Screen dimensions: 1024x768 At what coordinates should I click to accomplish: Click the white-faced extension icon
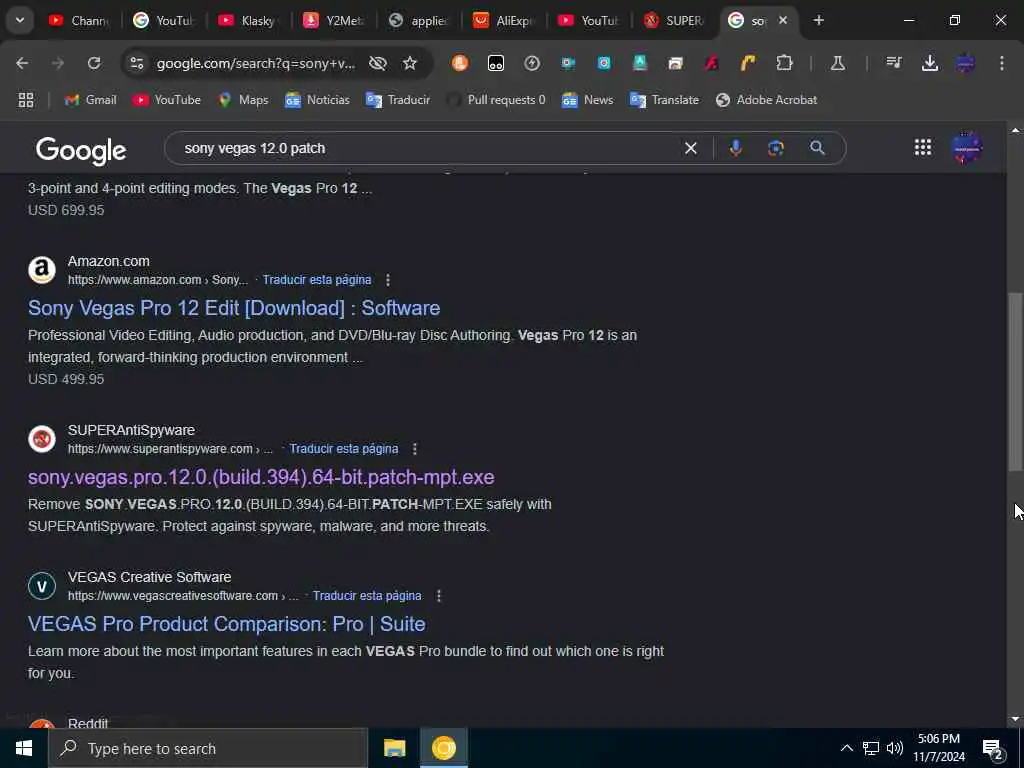click(496, 63)
